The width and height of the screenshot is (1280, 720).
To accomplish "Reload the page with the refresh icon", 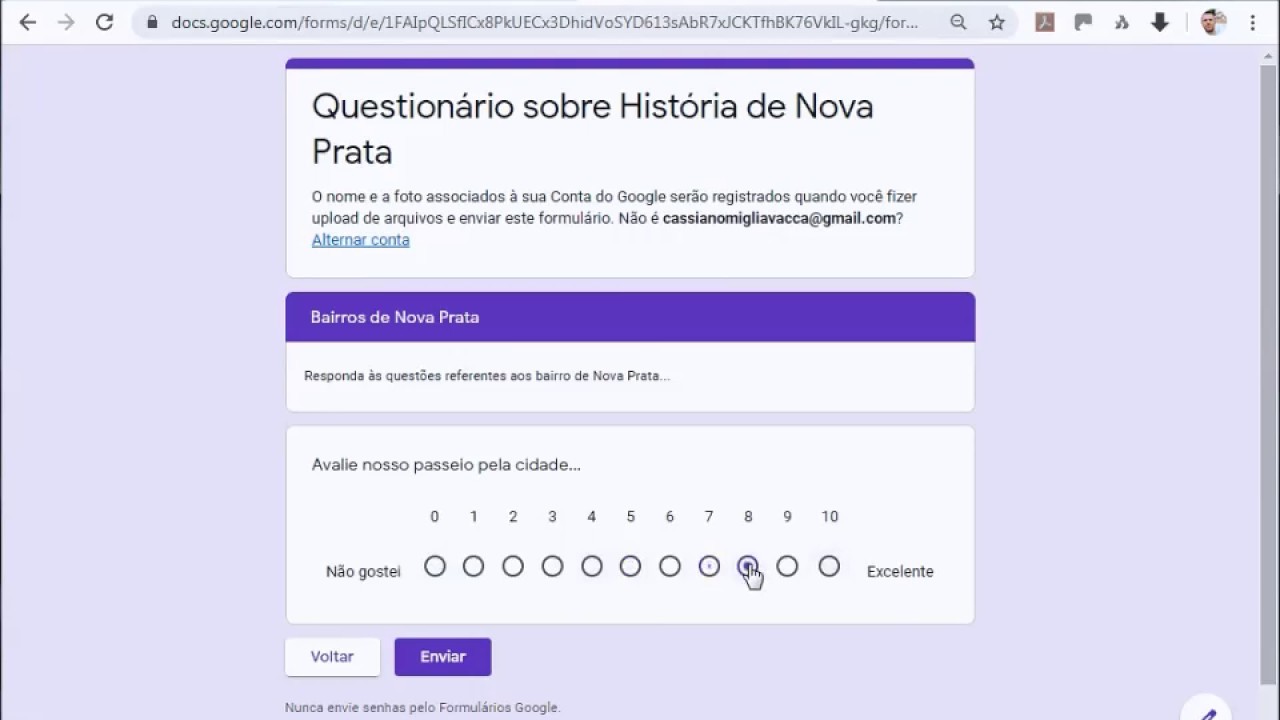I will point(104,22).
